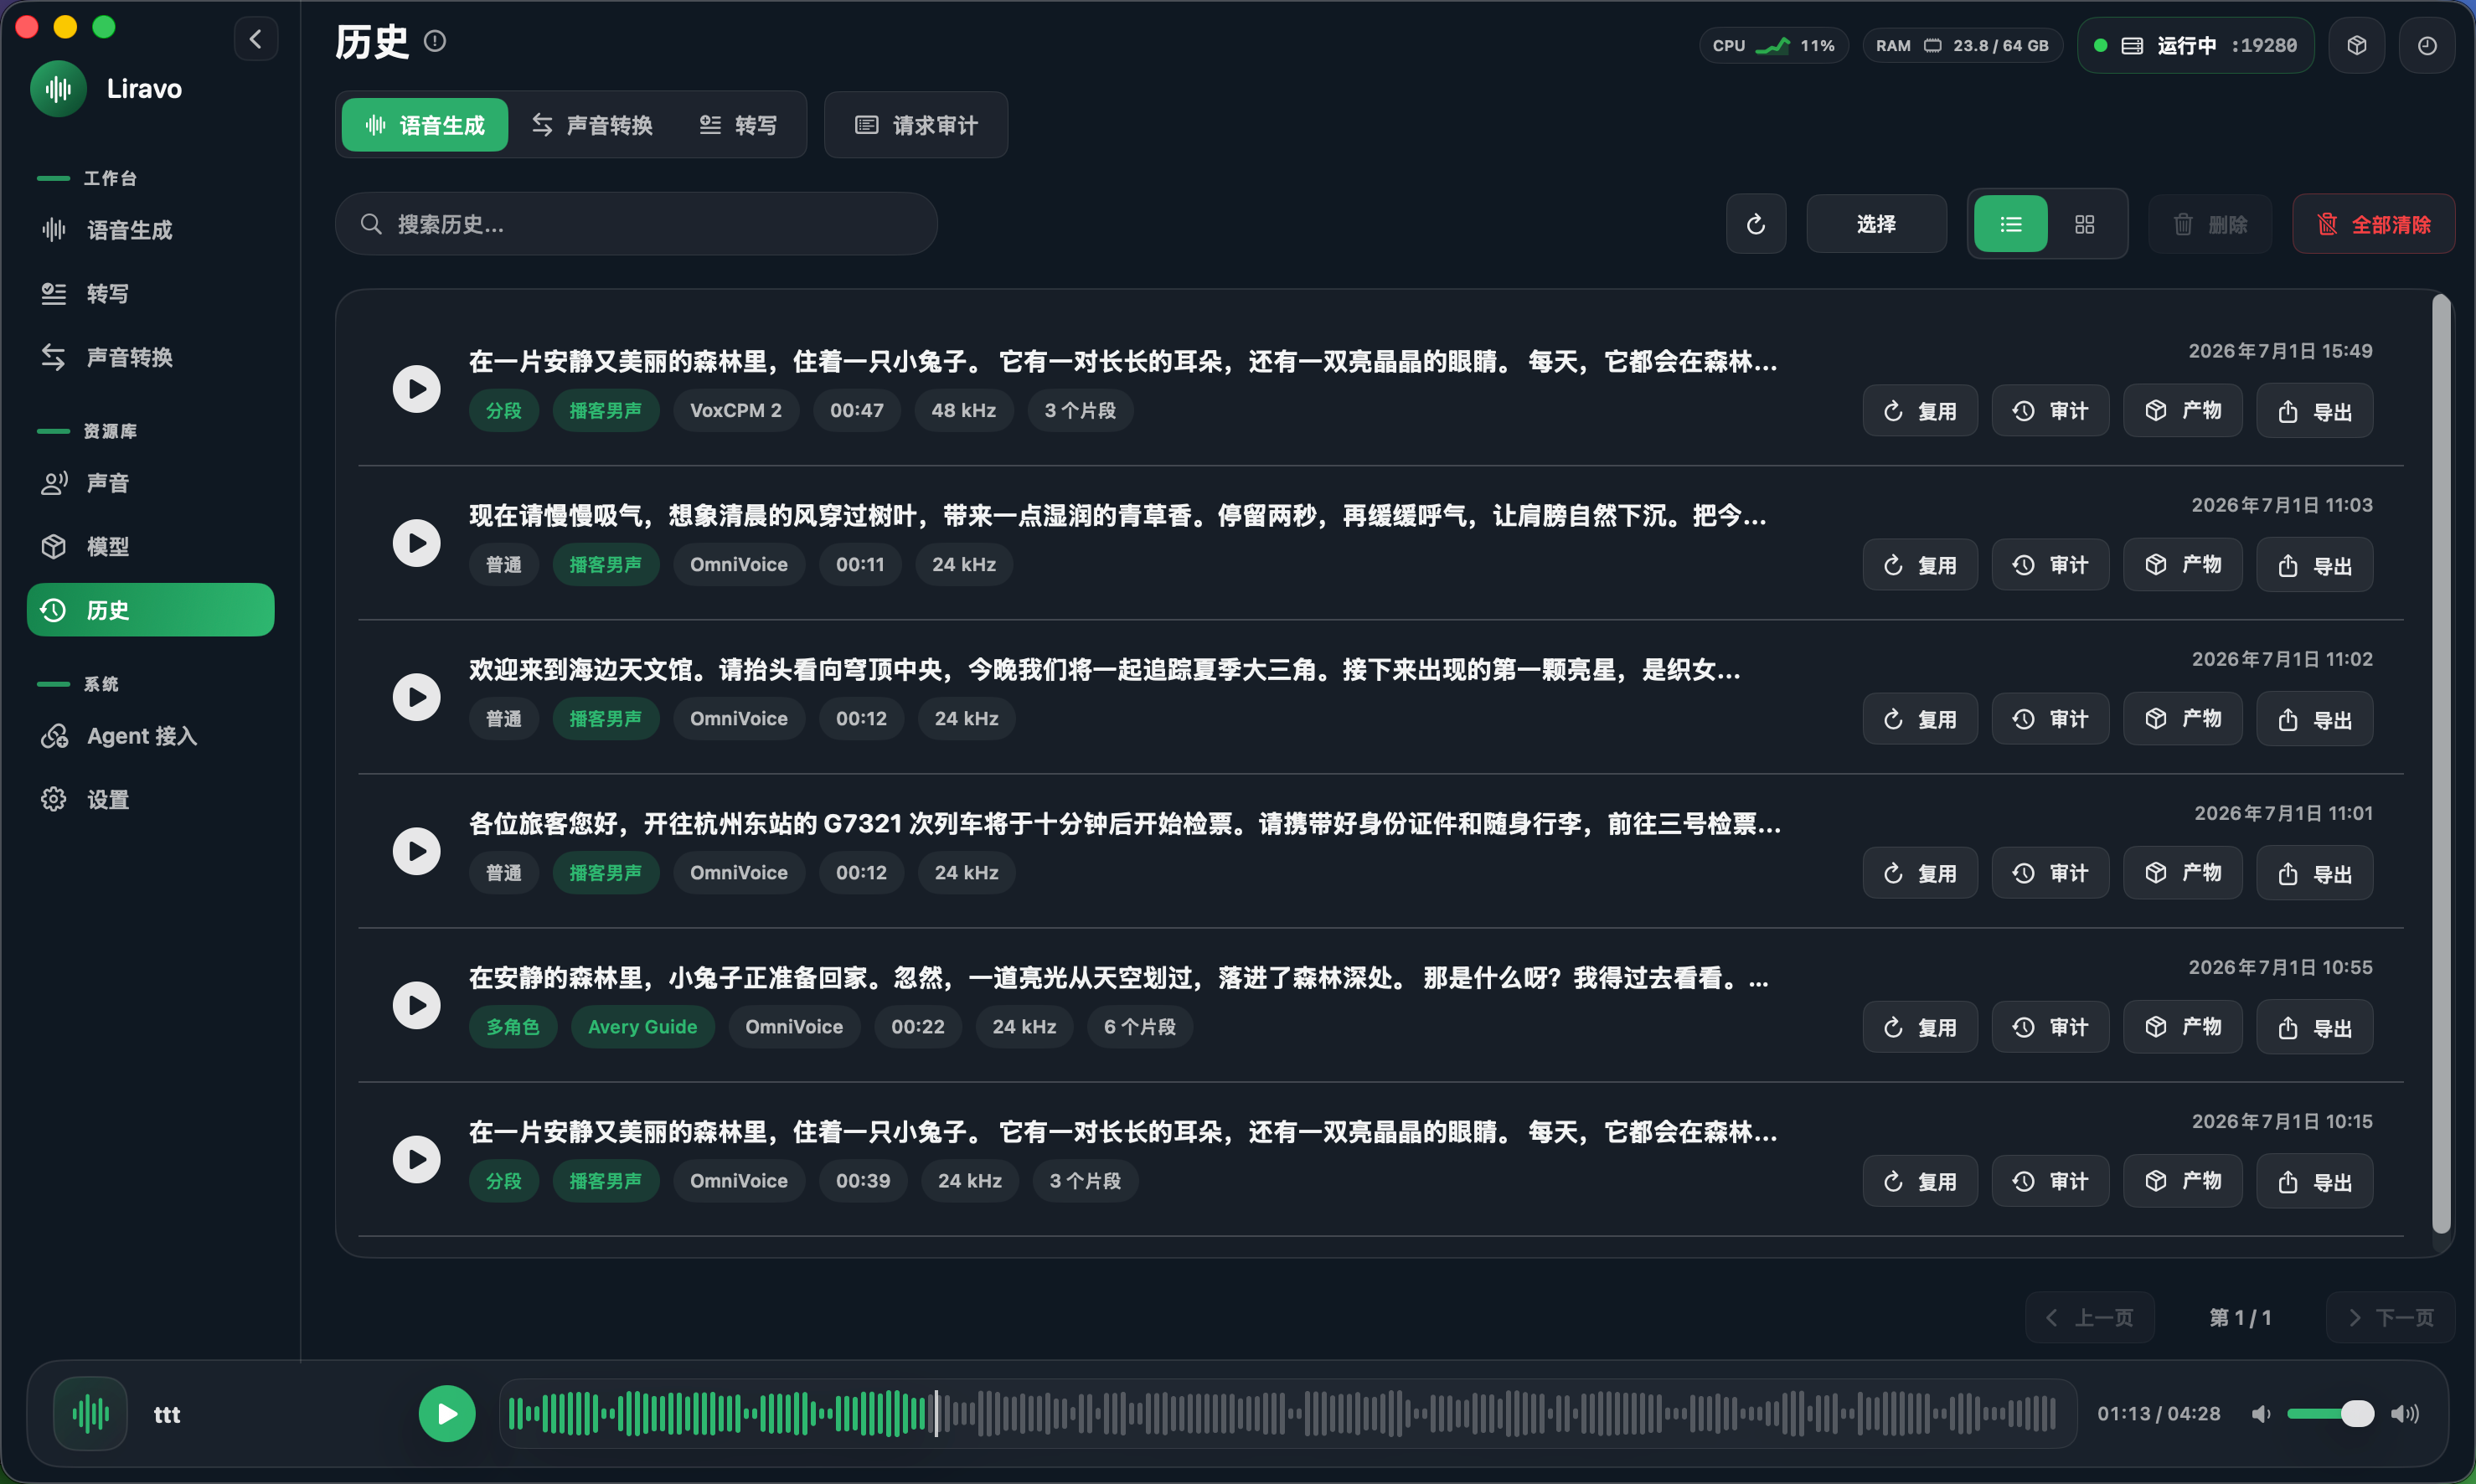Open 转写 in the sidebar
Image resolution: width=2476 pixels, height=1484 pixels.
point(150,293)
